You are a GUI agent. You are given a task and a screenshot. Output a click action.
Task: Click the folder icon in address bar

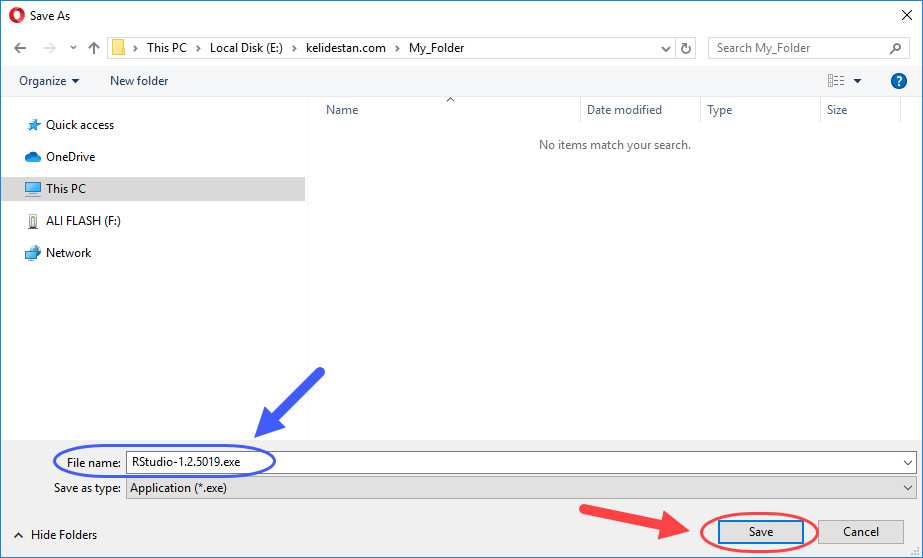[x=118, y=48]
